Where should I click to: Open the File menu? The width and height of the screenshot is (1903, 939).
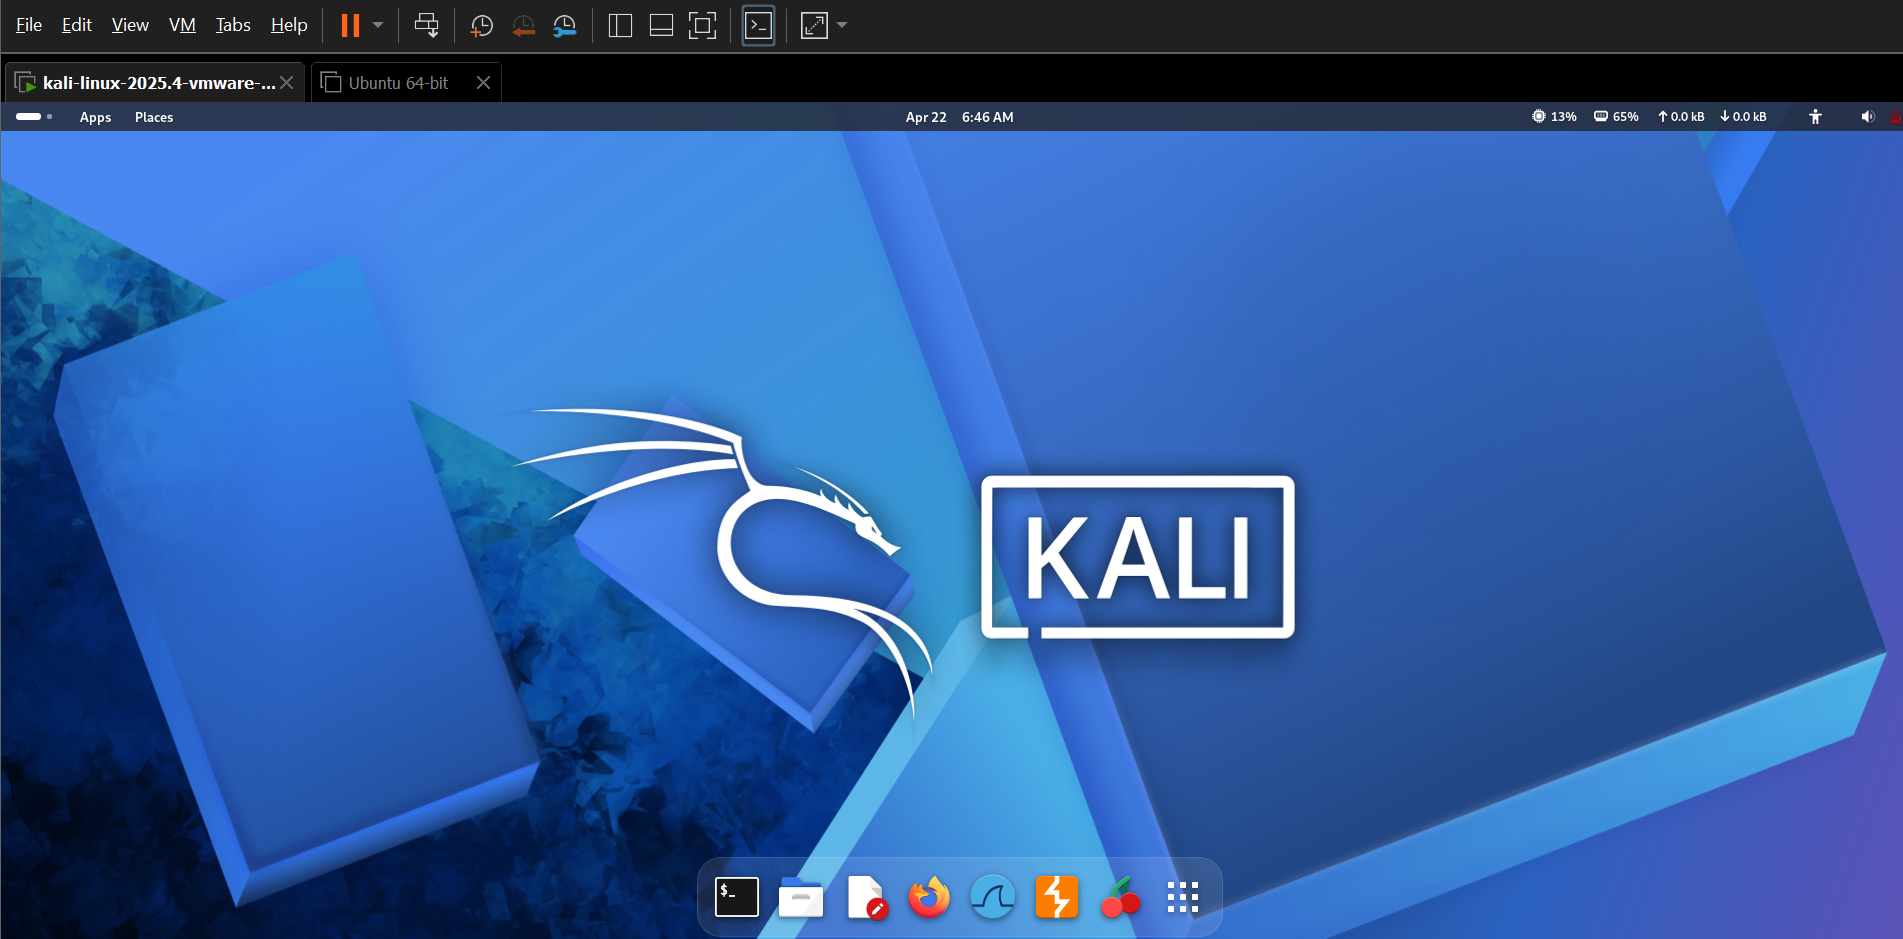pos(29,25)
